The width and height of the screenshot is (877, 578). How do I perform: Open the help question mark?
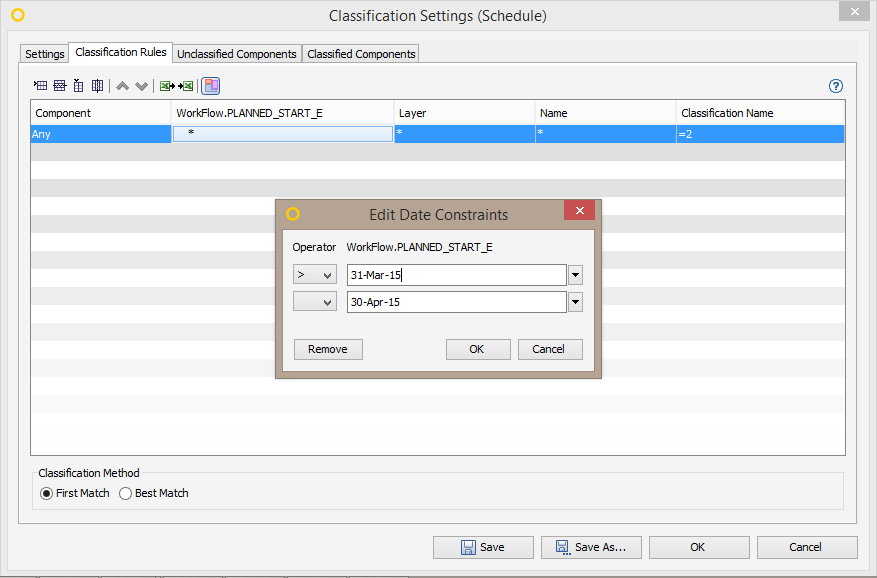(835, 86)
